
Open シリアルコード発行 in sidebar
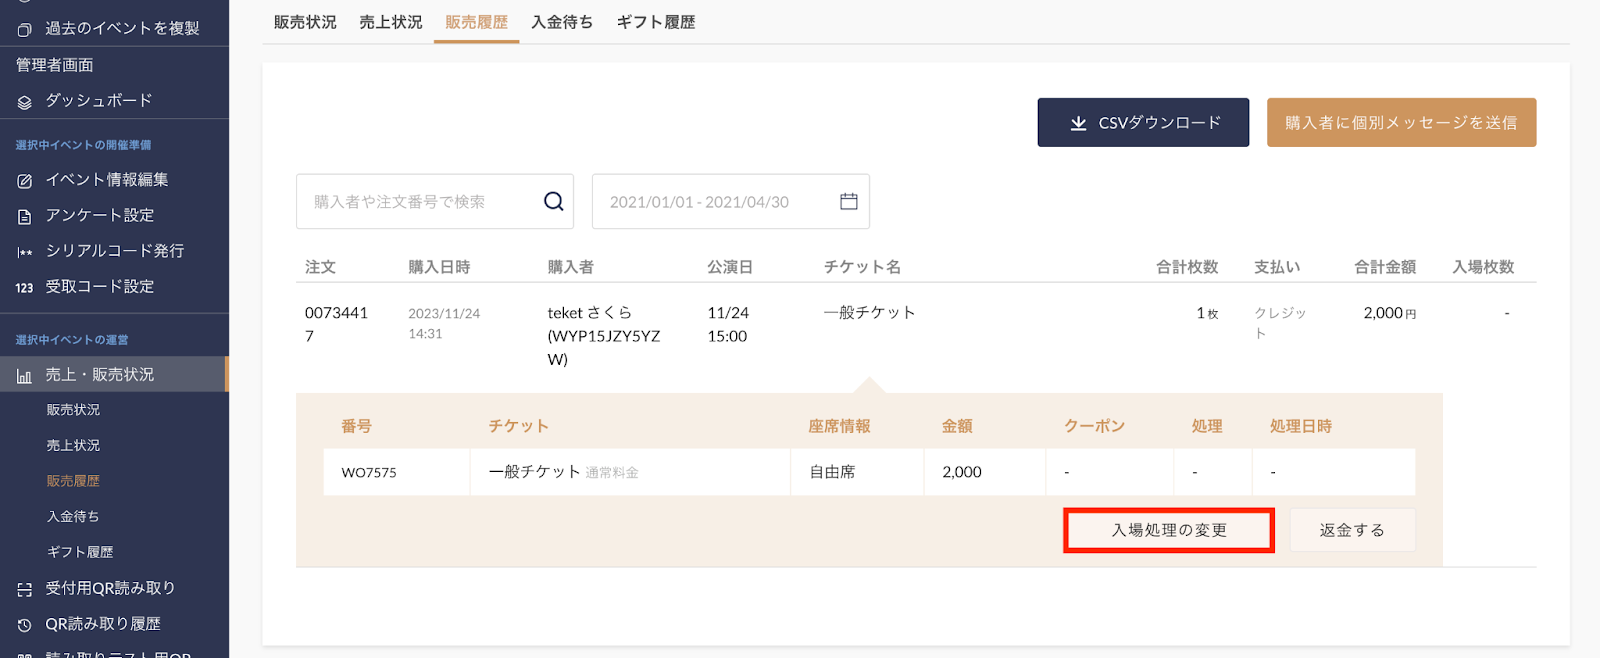114,251
